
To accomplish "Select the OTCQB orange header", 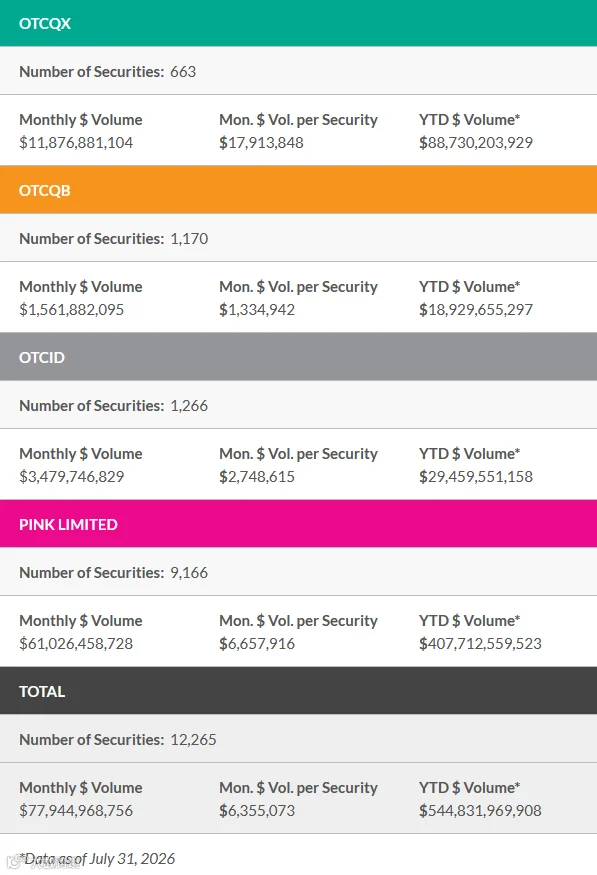I will [298, 190].
